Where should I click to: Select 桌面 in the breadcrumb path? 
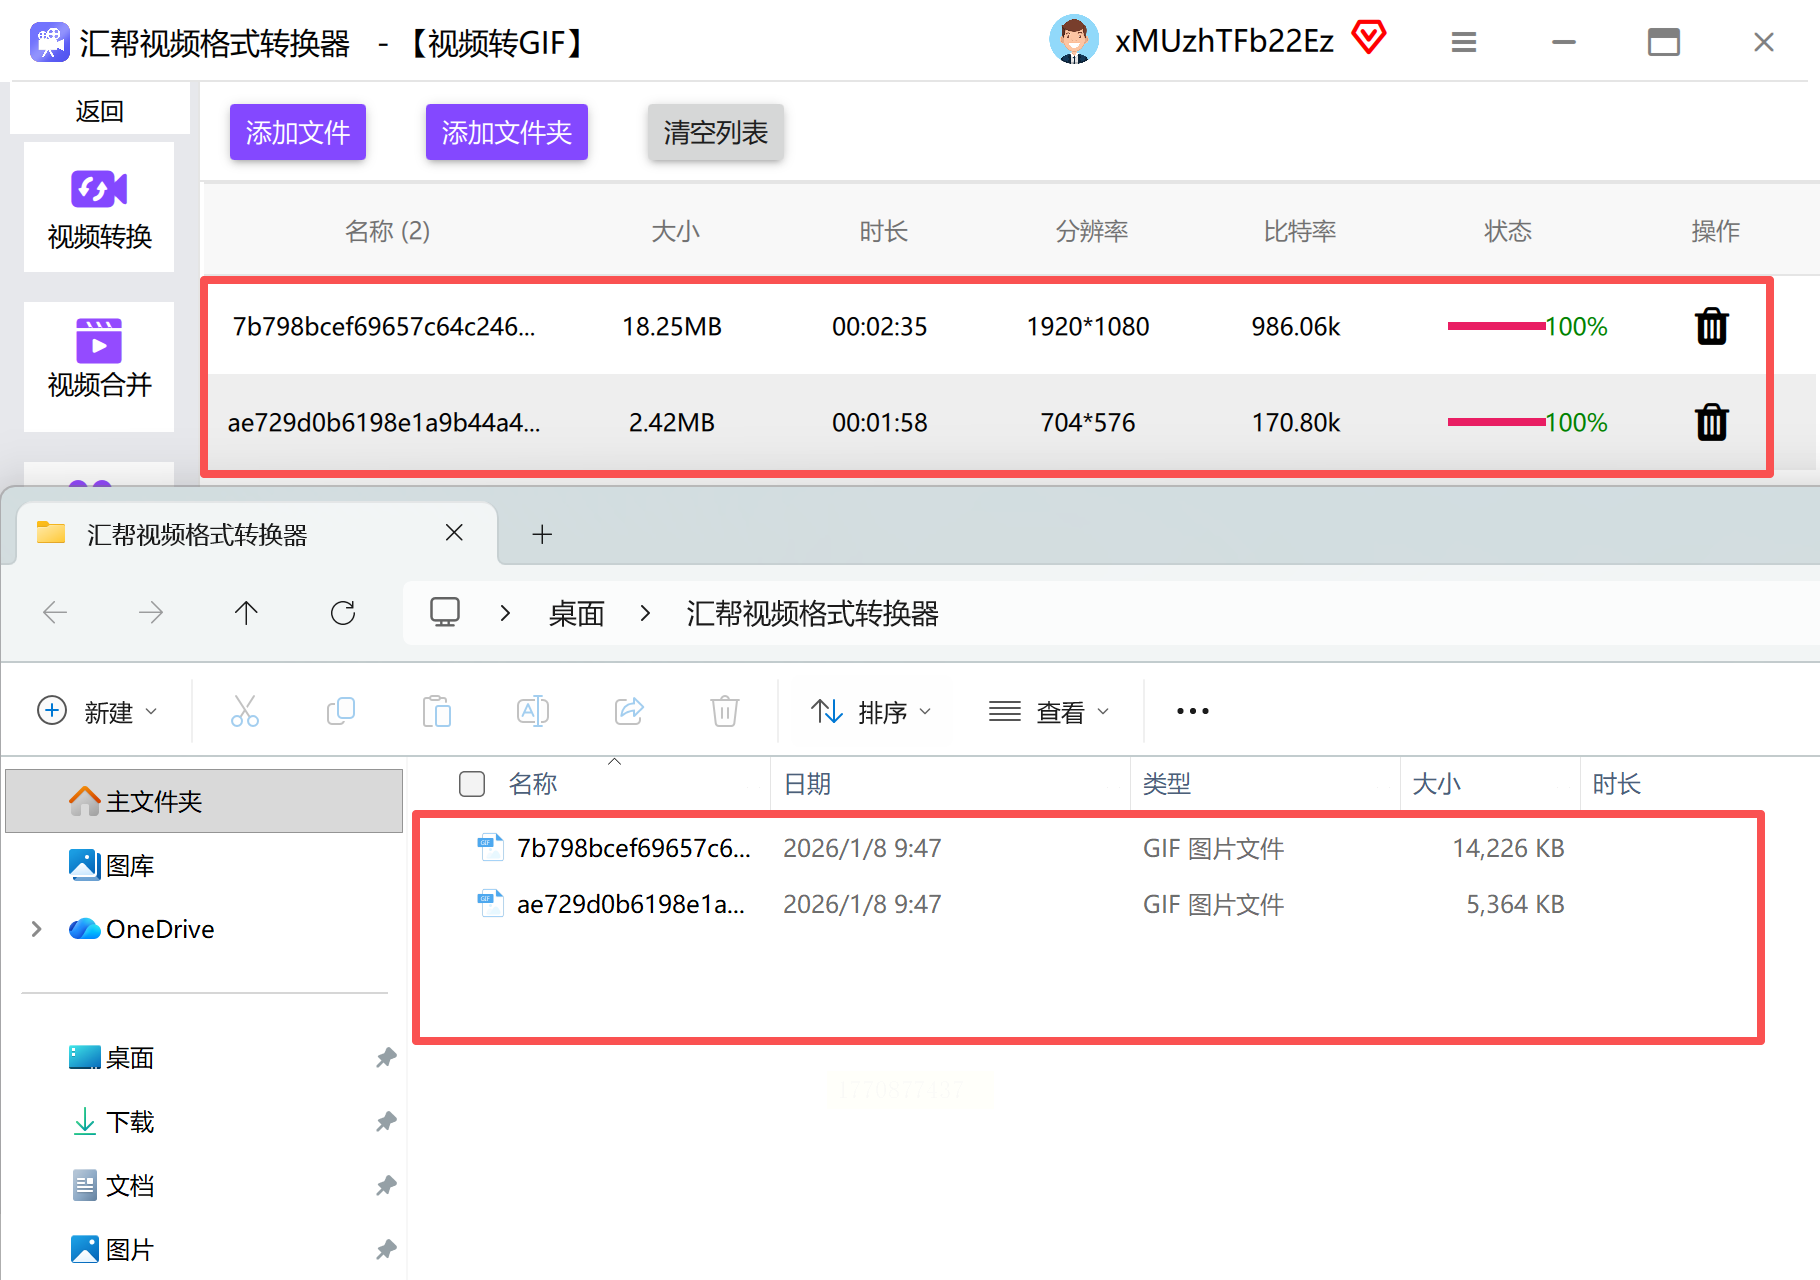pos(576,613)
